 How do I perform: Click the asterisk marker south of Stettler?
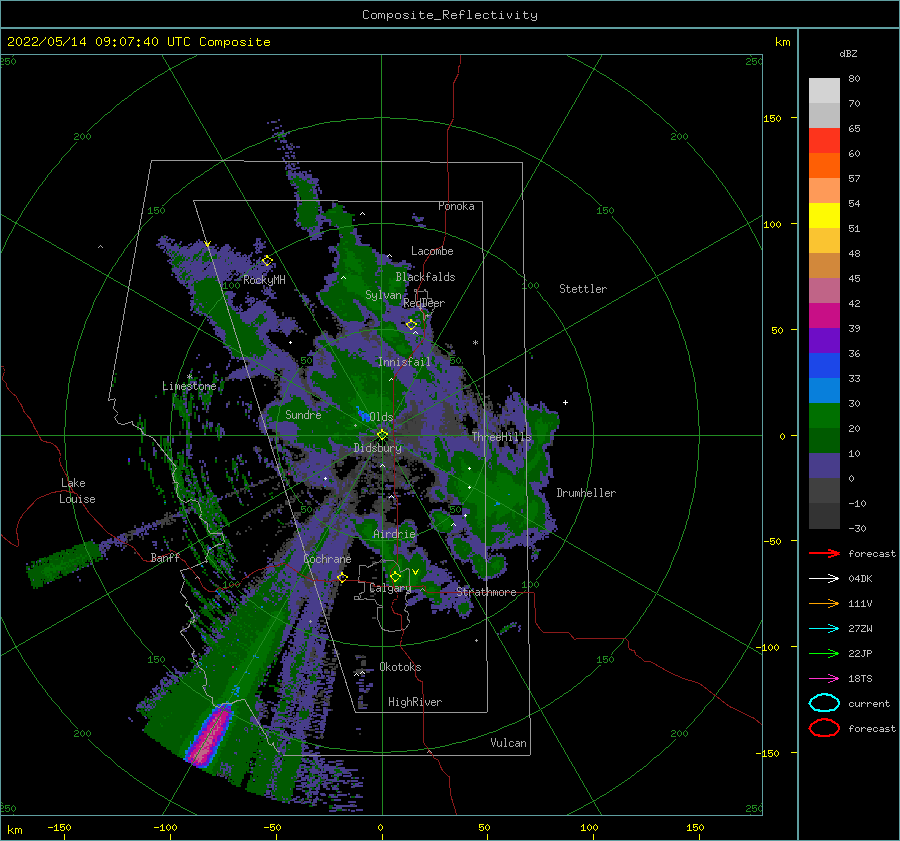475,343
